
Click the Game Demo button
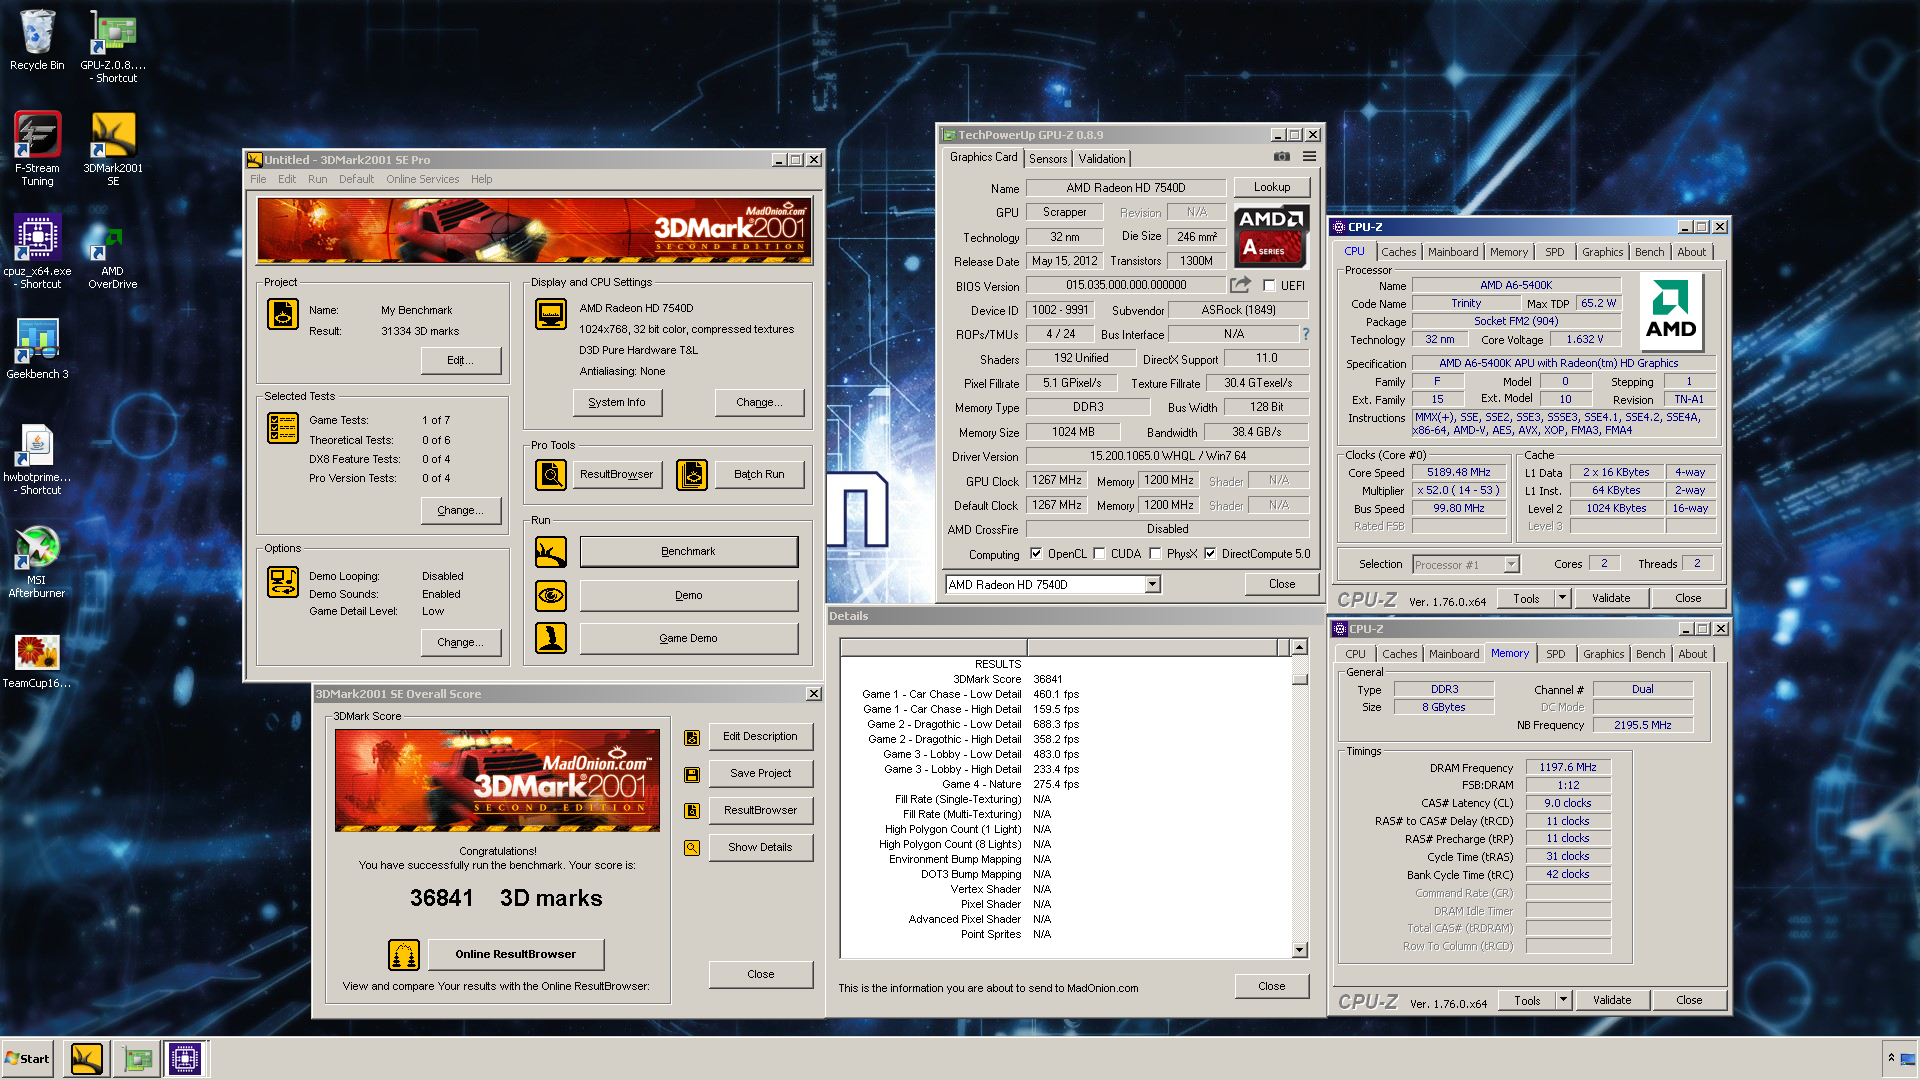coord(688,638)
